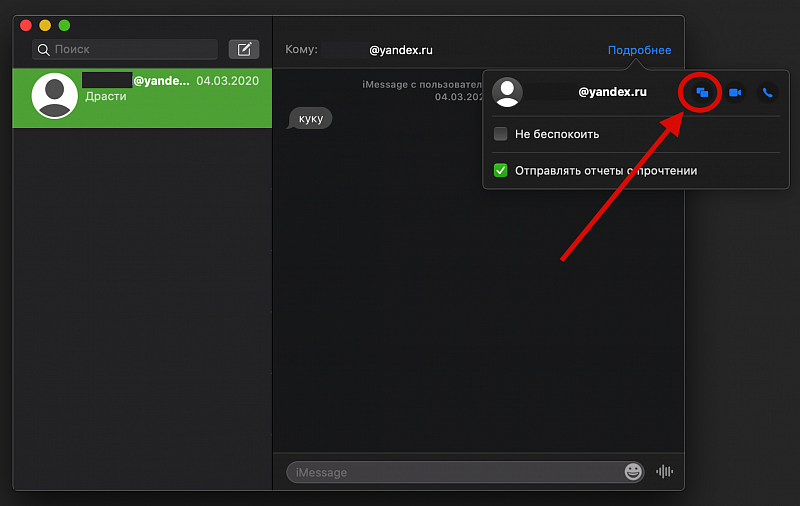The height and width of the screenshot is (506, 800).
Task: Click the "куку" message bubble
Action: click(310, 118)
